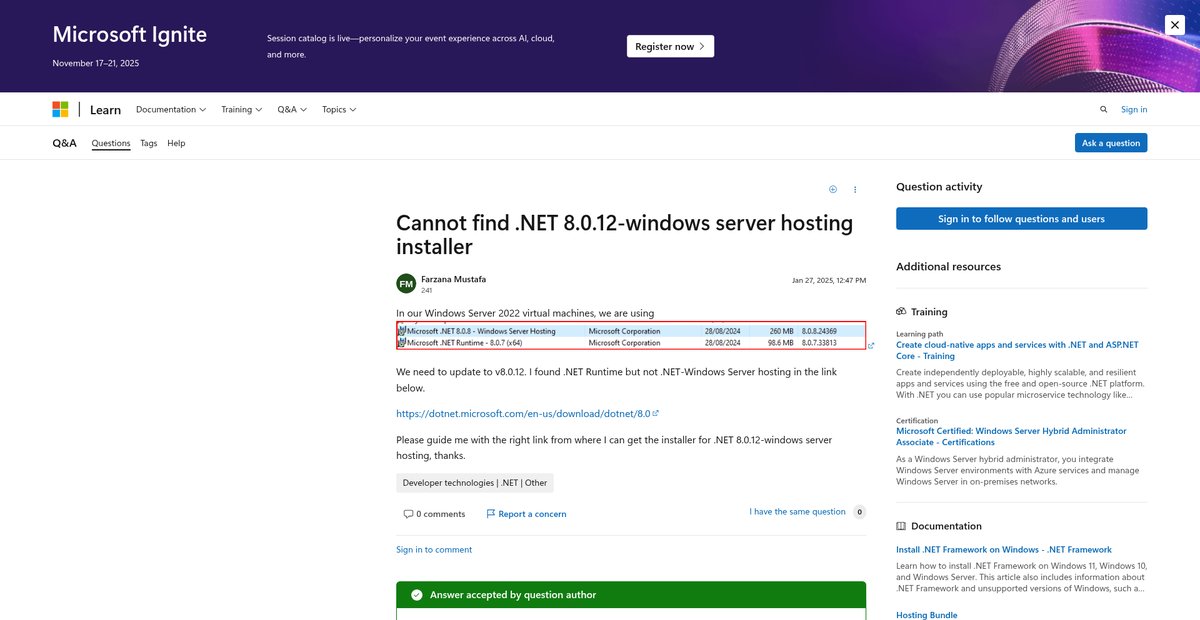The image size is (1200, 620).
Task: Open image in new window icon
Action: 871,346
